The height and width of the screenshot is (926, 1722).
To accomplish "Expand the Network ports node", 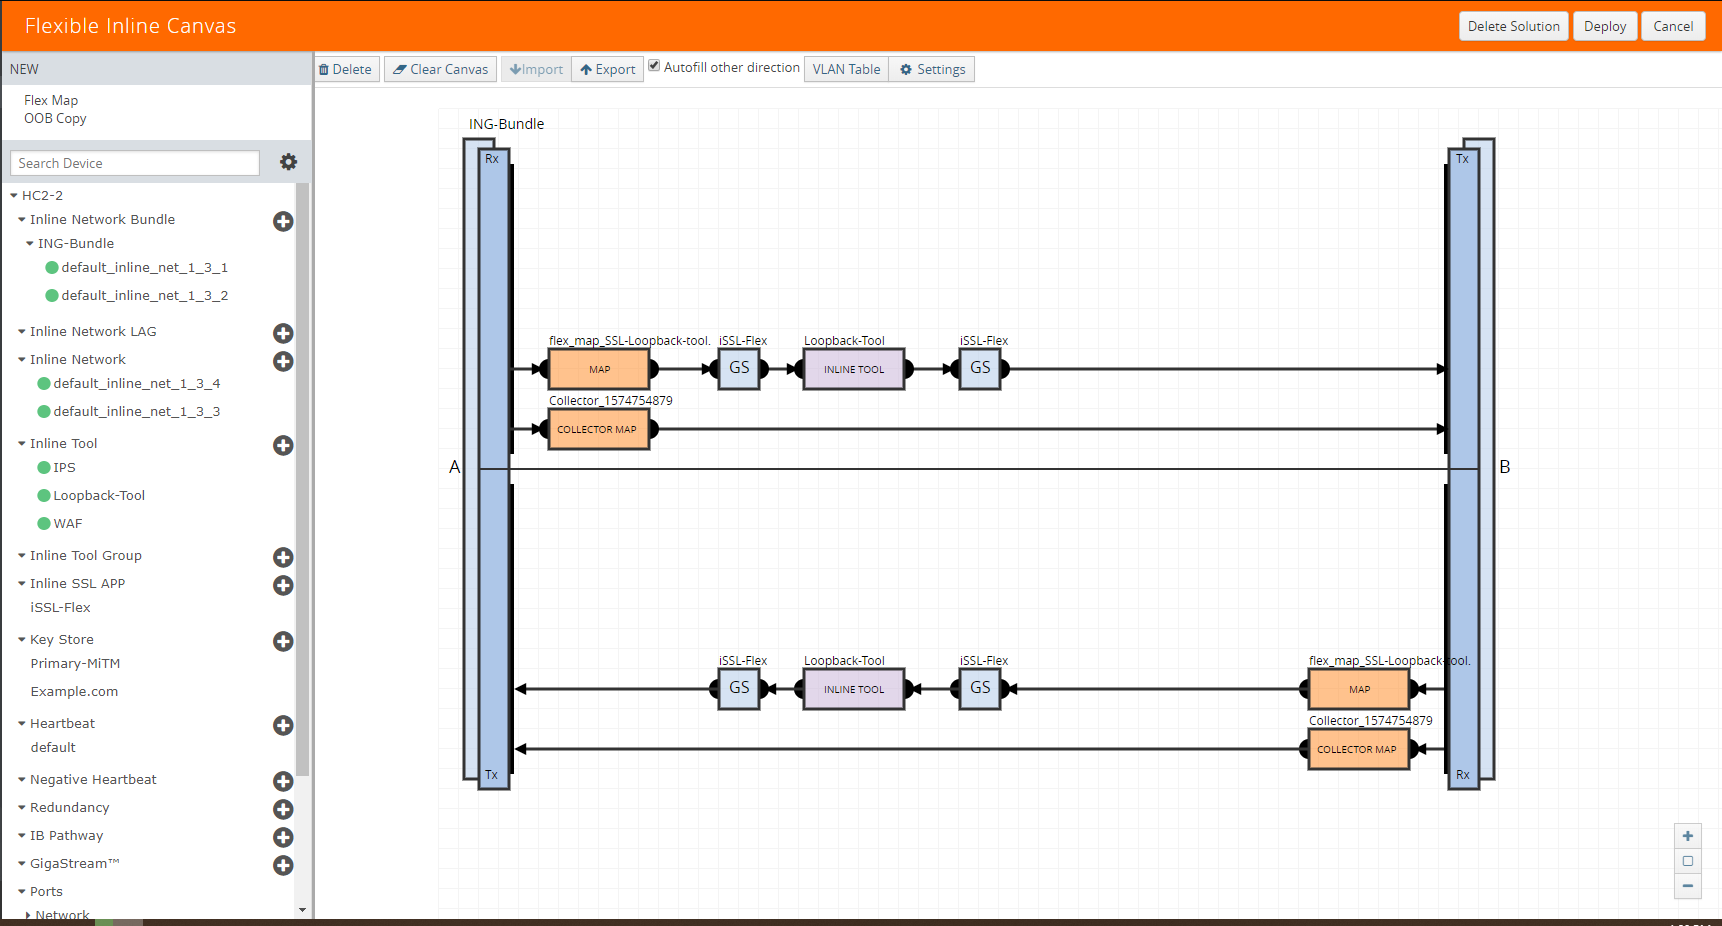I will (28, 915).
